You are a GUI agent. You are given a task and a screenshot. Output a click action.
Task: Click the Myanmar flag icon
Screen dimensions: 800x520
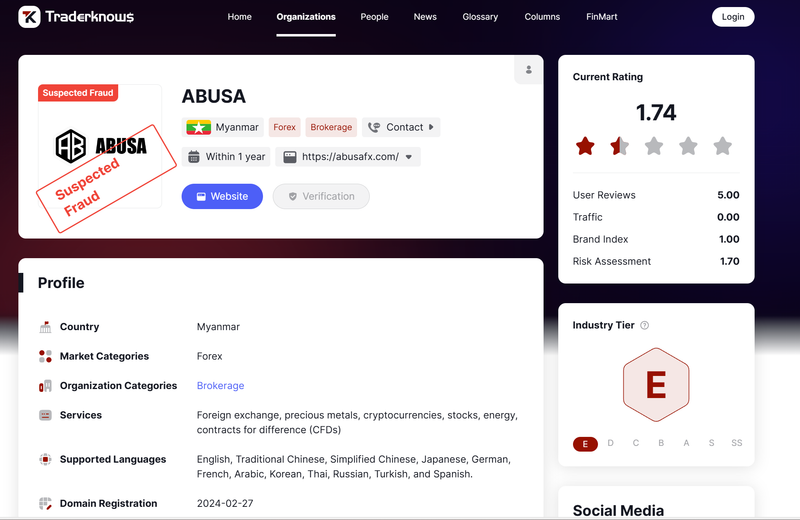(198, 127)
